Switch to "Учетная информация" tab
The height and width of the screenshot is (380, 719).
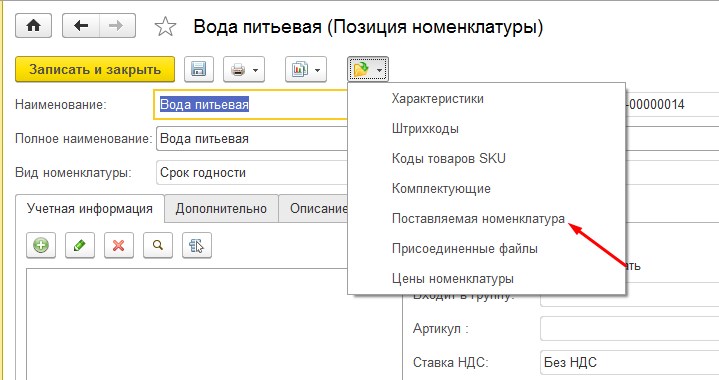90,209
